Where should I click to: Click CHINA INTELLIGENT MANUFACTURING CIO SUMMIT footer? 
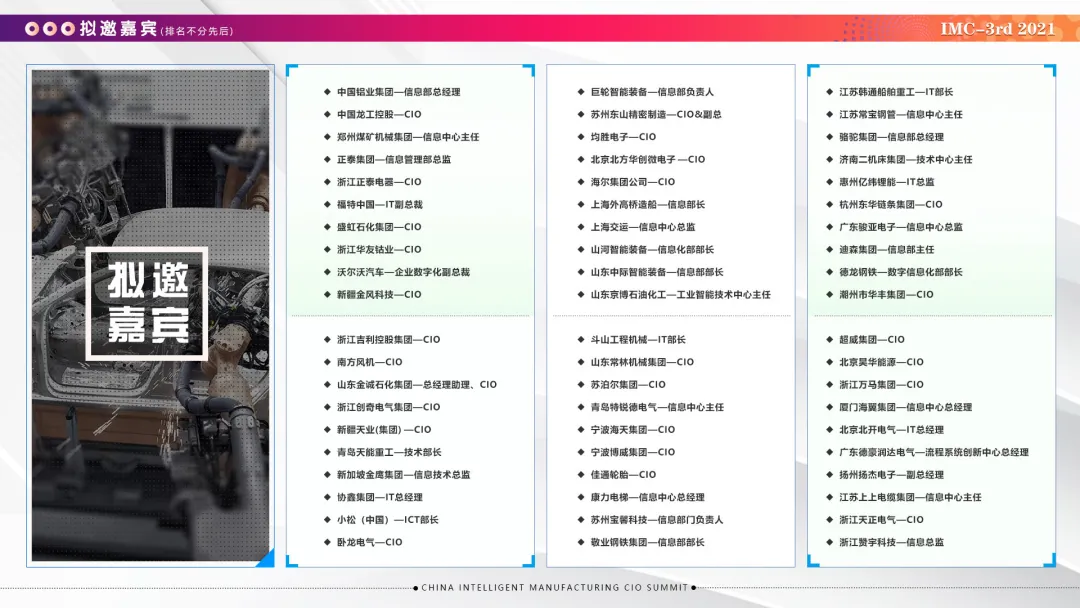tap(554, 587)
